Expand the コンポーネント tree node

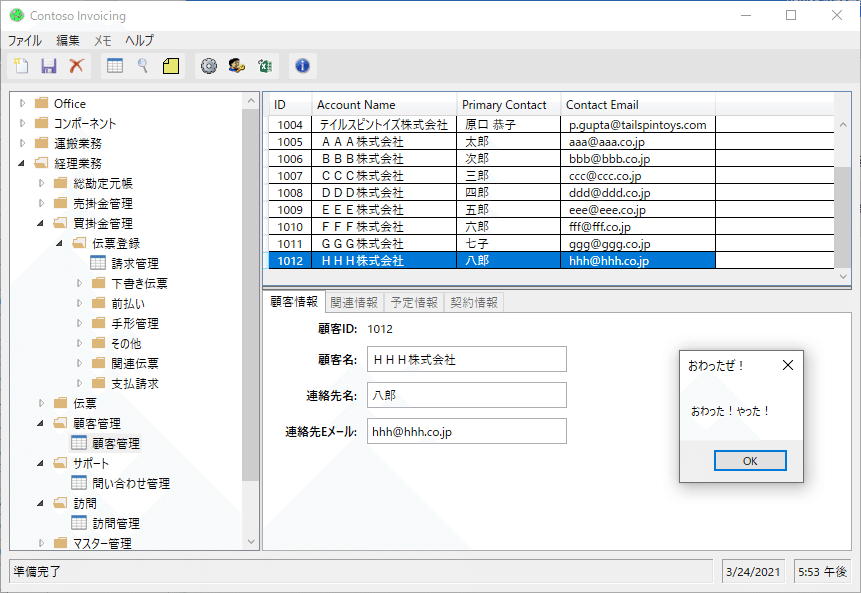pos(23,123)
